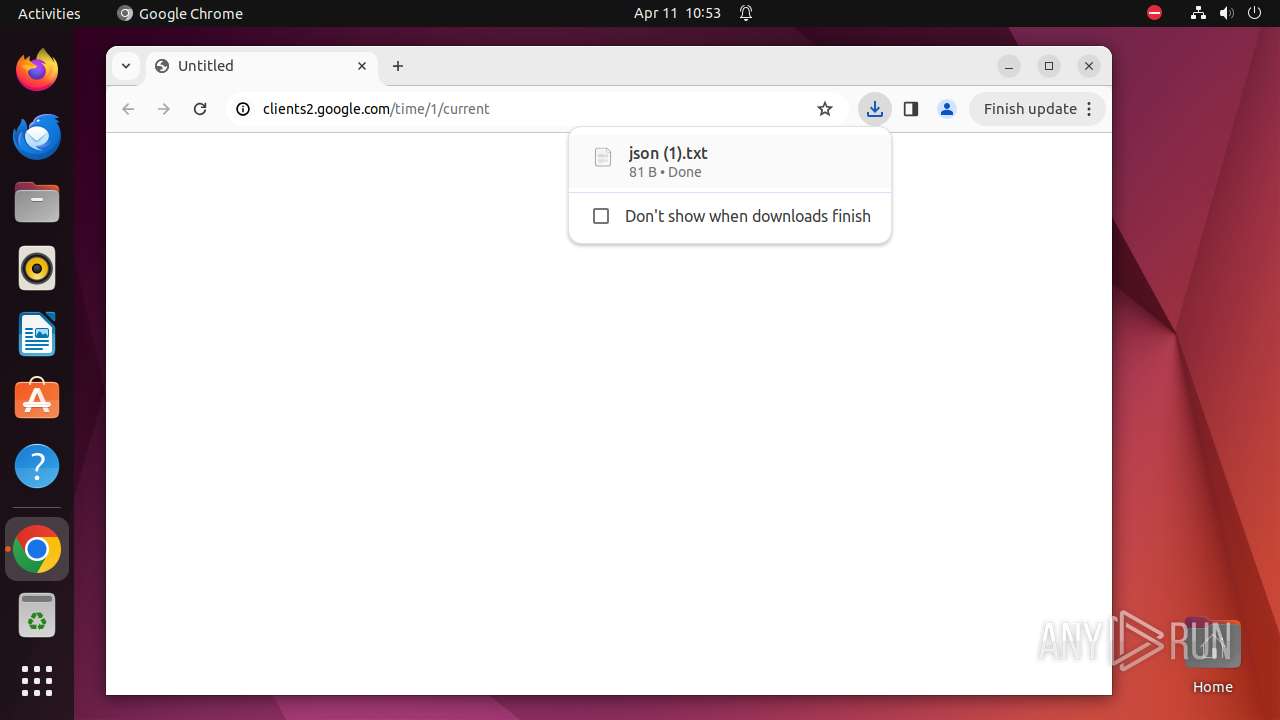Open the Chrome downloads toolbar icon
Viewport: 1280px width, 720px height.
875,109
